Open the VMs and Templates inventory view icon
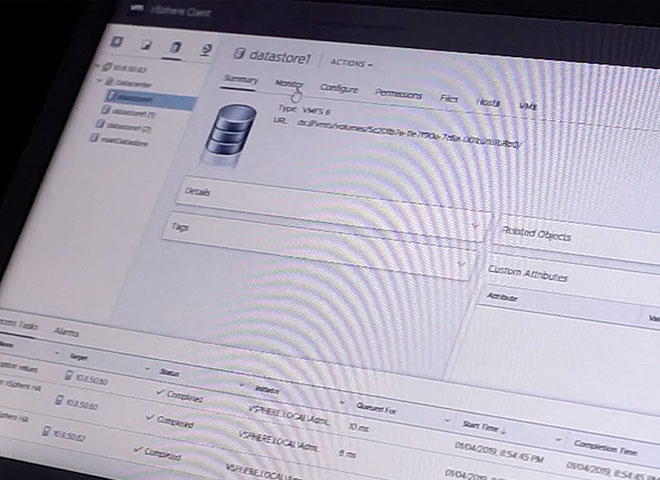The width and height of the screenshot is (660, 480). point(146,44)
